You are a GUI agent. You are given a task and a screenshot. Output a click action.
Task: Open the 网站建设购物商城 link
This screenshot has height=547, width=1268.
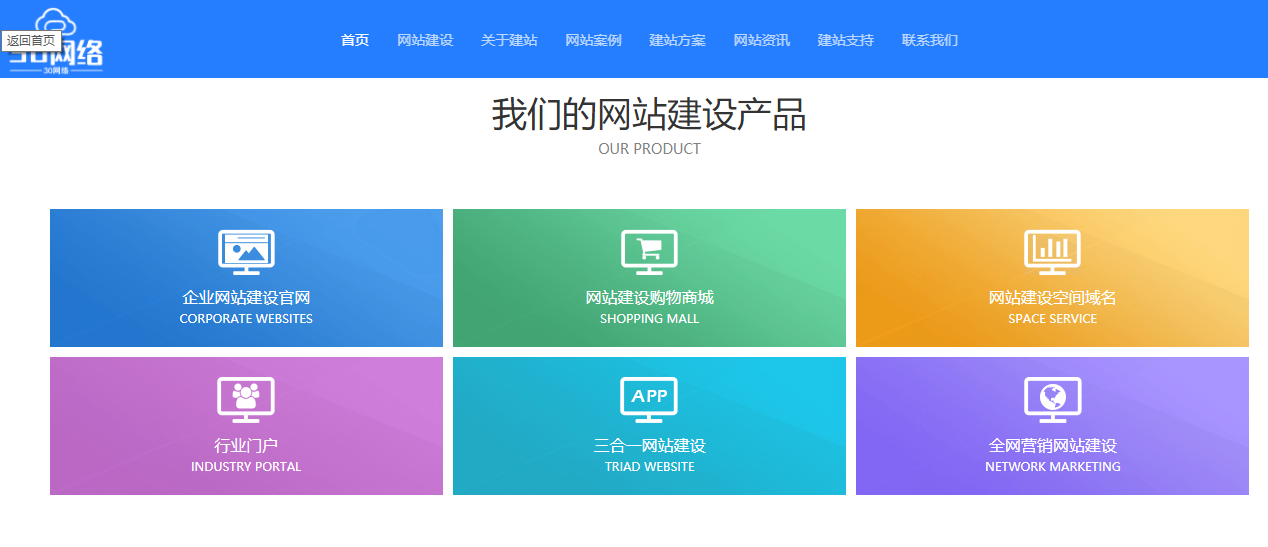(649, 298)
